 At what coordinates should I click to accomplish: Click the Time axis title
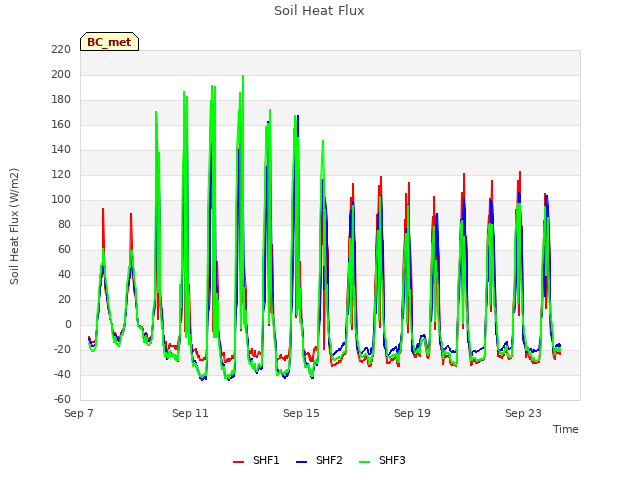pyautogui.click(x=566, y=429)
